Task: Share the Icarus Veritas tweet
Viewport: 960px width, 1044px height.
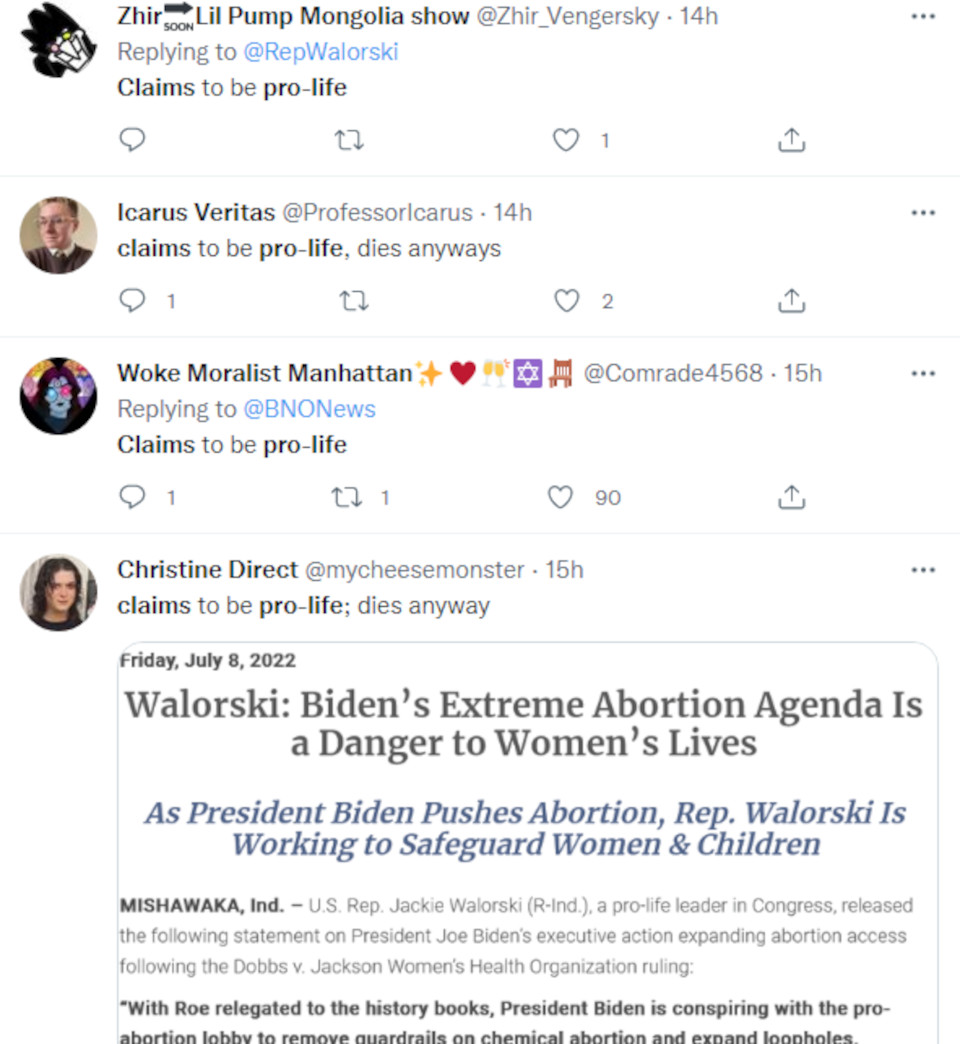Action: tap(792, 301)
